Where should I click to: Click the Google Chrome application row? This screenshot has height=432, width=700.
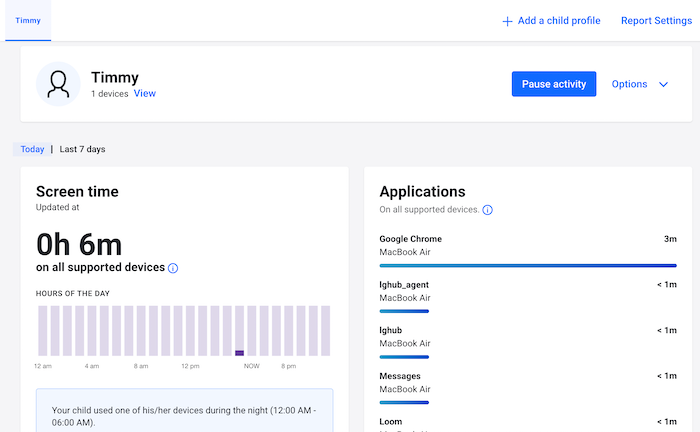pos(528,252)
